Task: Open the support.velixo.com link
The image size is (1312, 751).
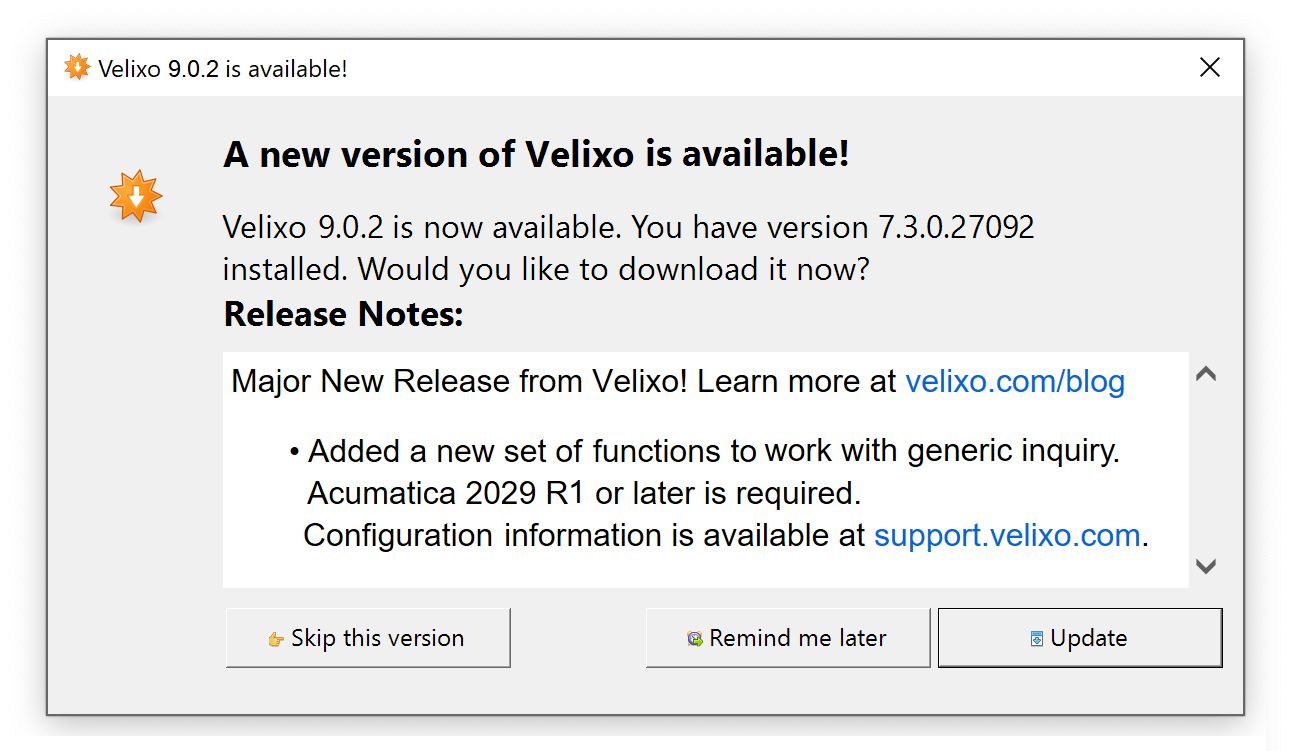Action: [x=1007, y=535]
